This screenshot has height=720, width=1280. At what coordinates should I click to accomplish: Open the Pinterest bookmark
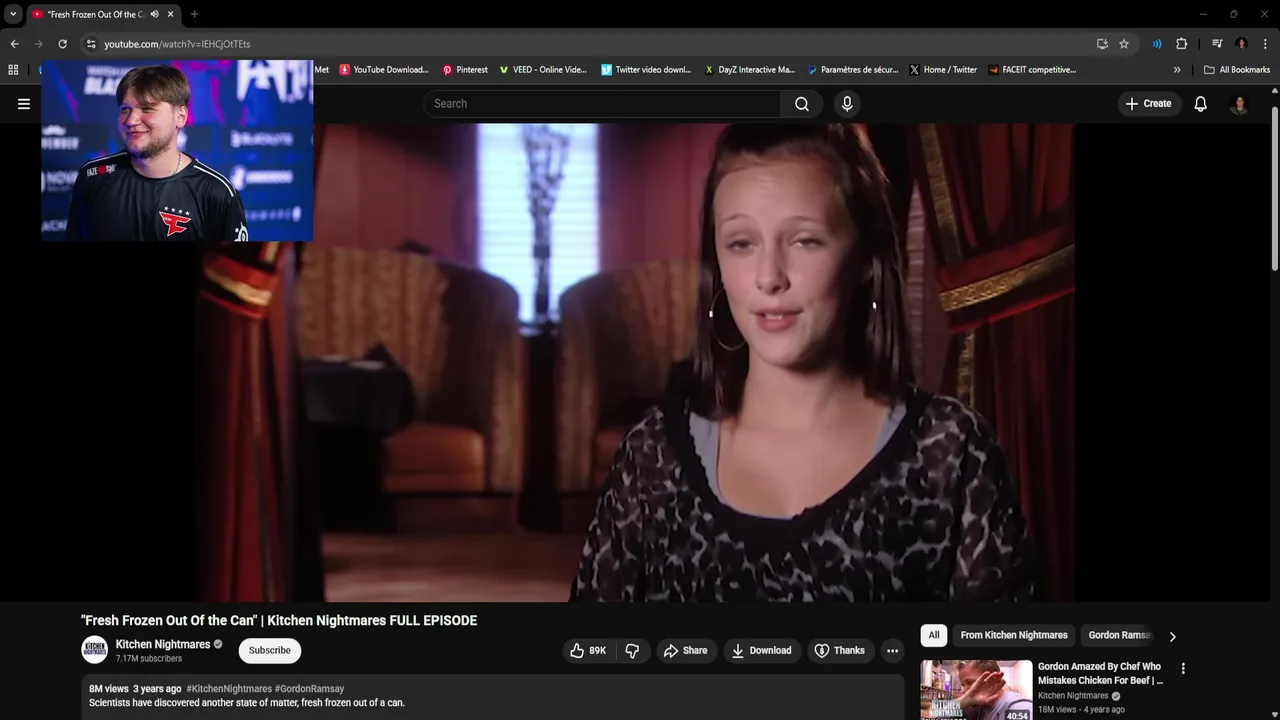pos(465,70)
